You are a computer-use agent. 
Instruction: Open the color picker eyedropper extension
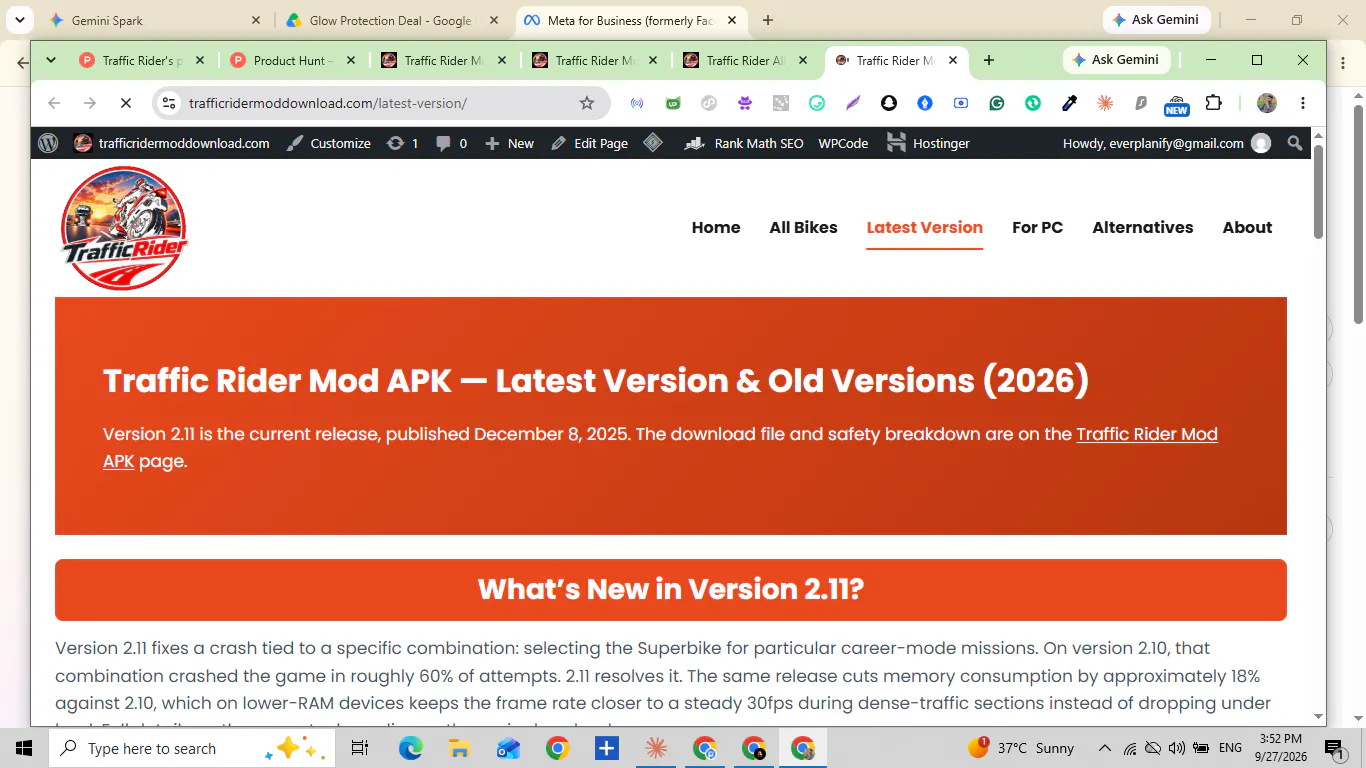pyautogui.click(x=1069, y=103)
